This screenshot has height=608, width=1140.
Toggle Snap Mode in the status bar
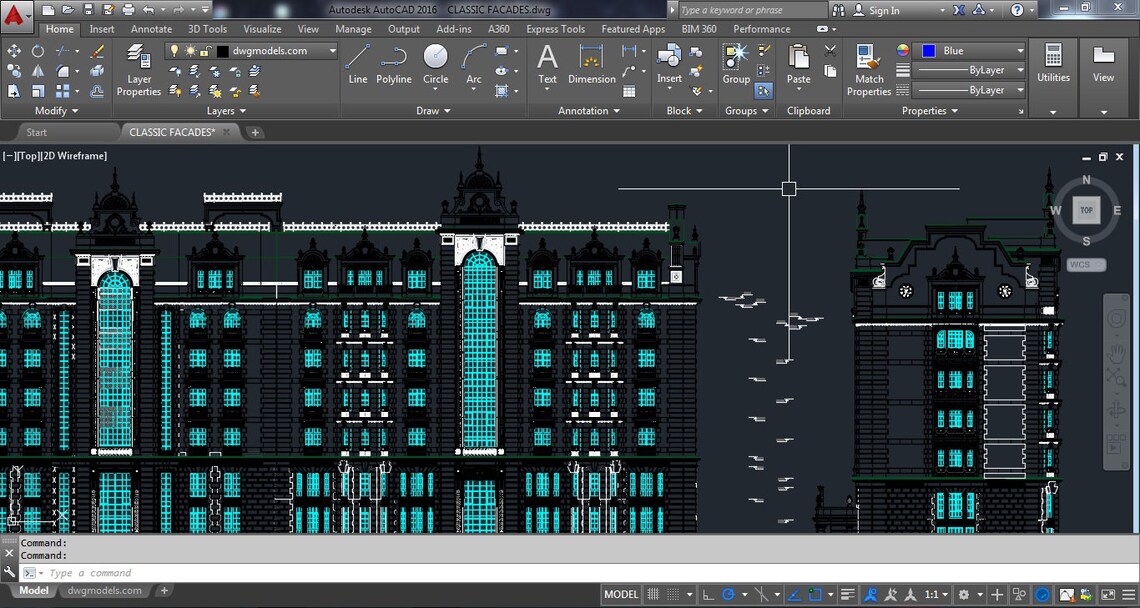[x=671, y=594]
